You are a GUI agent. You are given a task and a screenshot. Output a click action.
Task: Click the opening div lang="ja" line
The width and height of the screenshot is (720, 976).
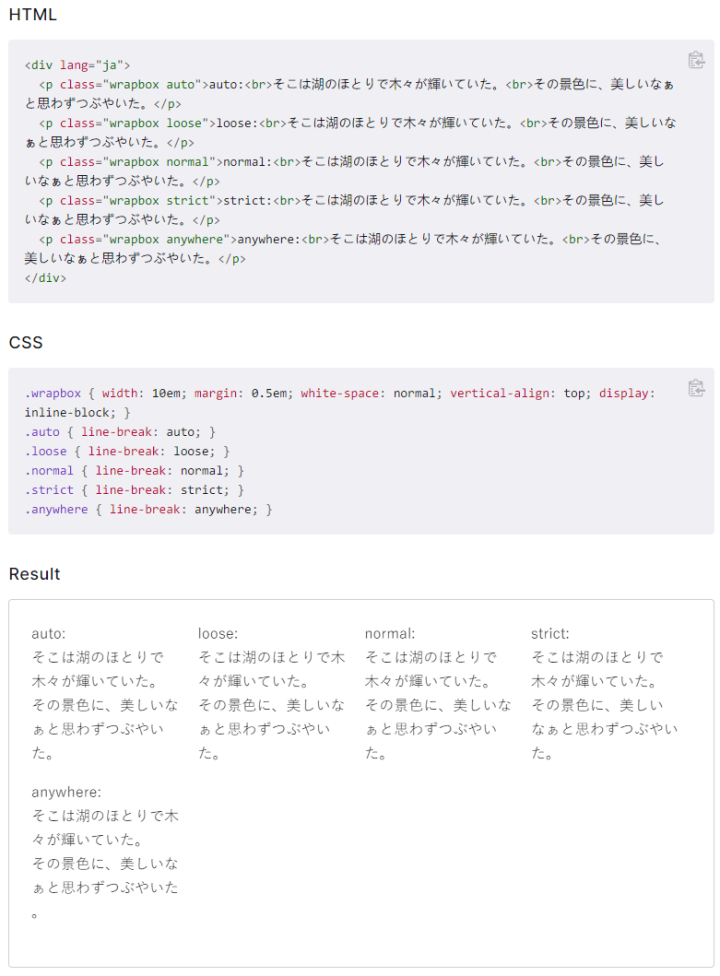pyautogui.click(x=77, y=65)
